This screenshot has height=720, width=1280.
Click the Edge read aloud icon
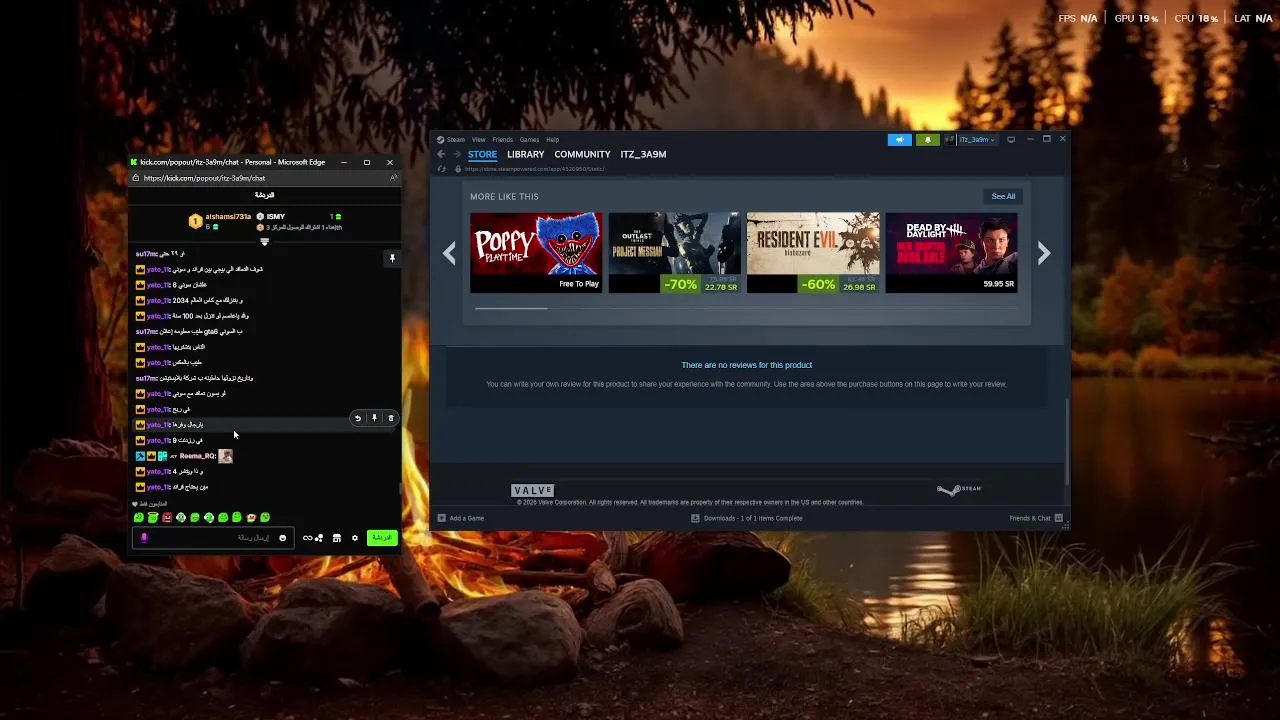point(393,178)
